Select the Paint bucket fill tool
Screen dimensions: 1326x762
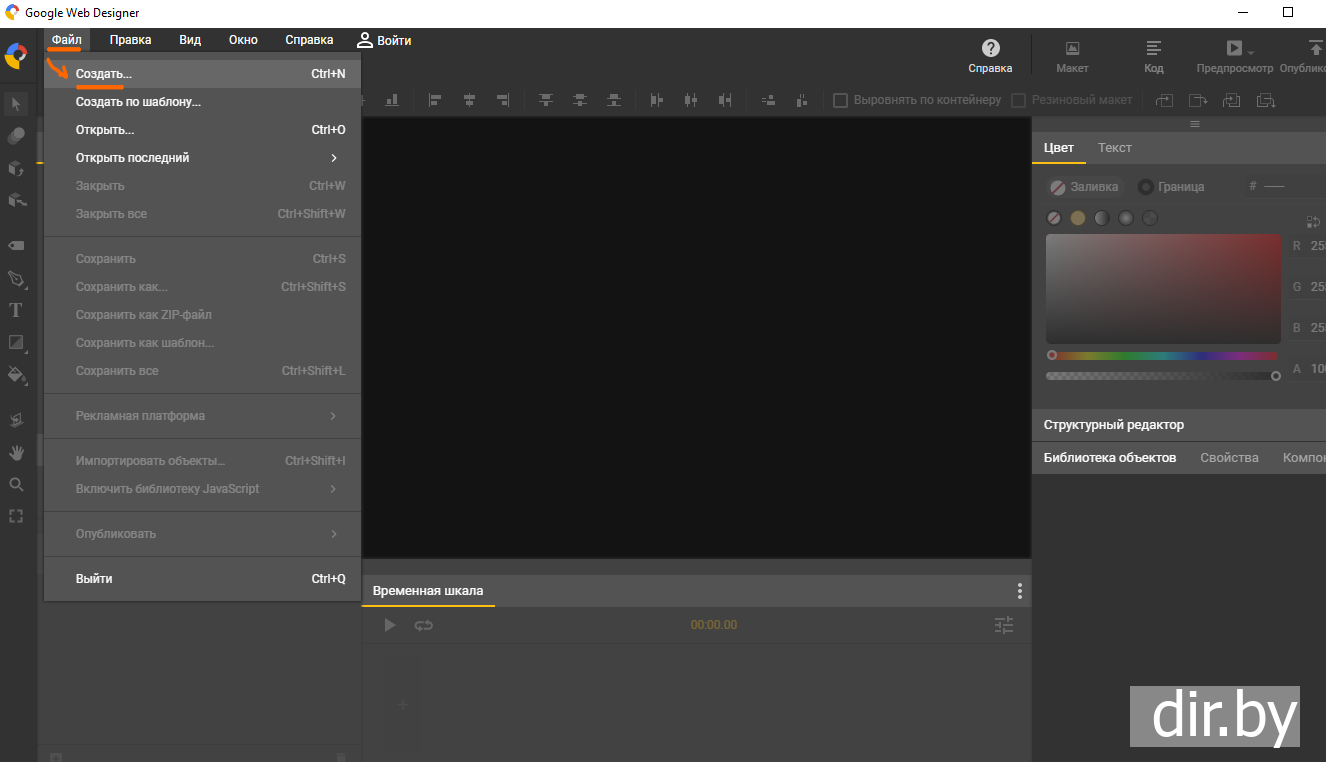coord(16,375)
